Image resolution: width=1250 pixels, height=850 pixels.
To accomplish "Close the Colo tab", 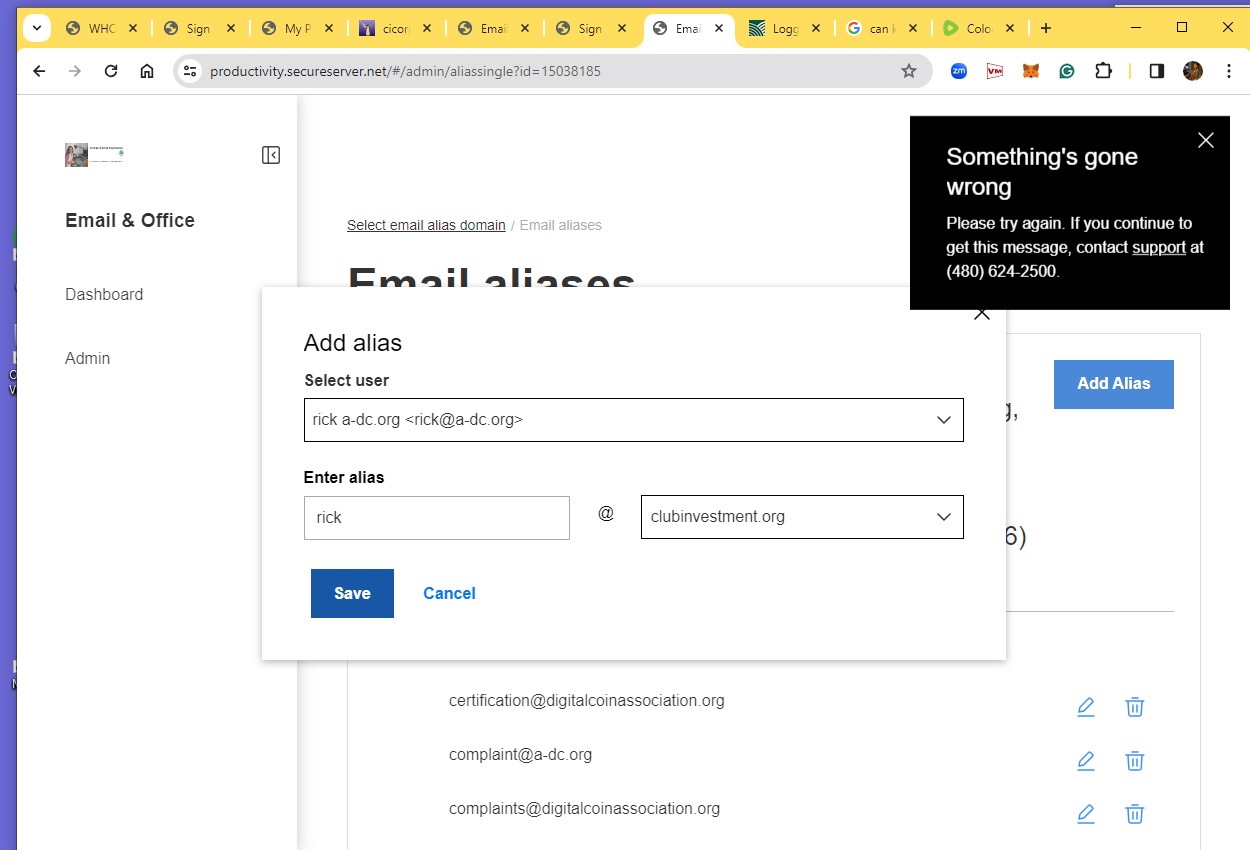I will coord(1010,28).
